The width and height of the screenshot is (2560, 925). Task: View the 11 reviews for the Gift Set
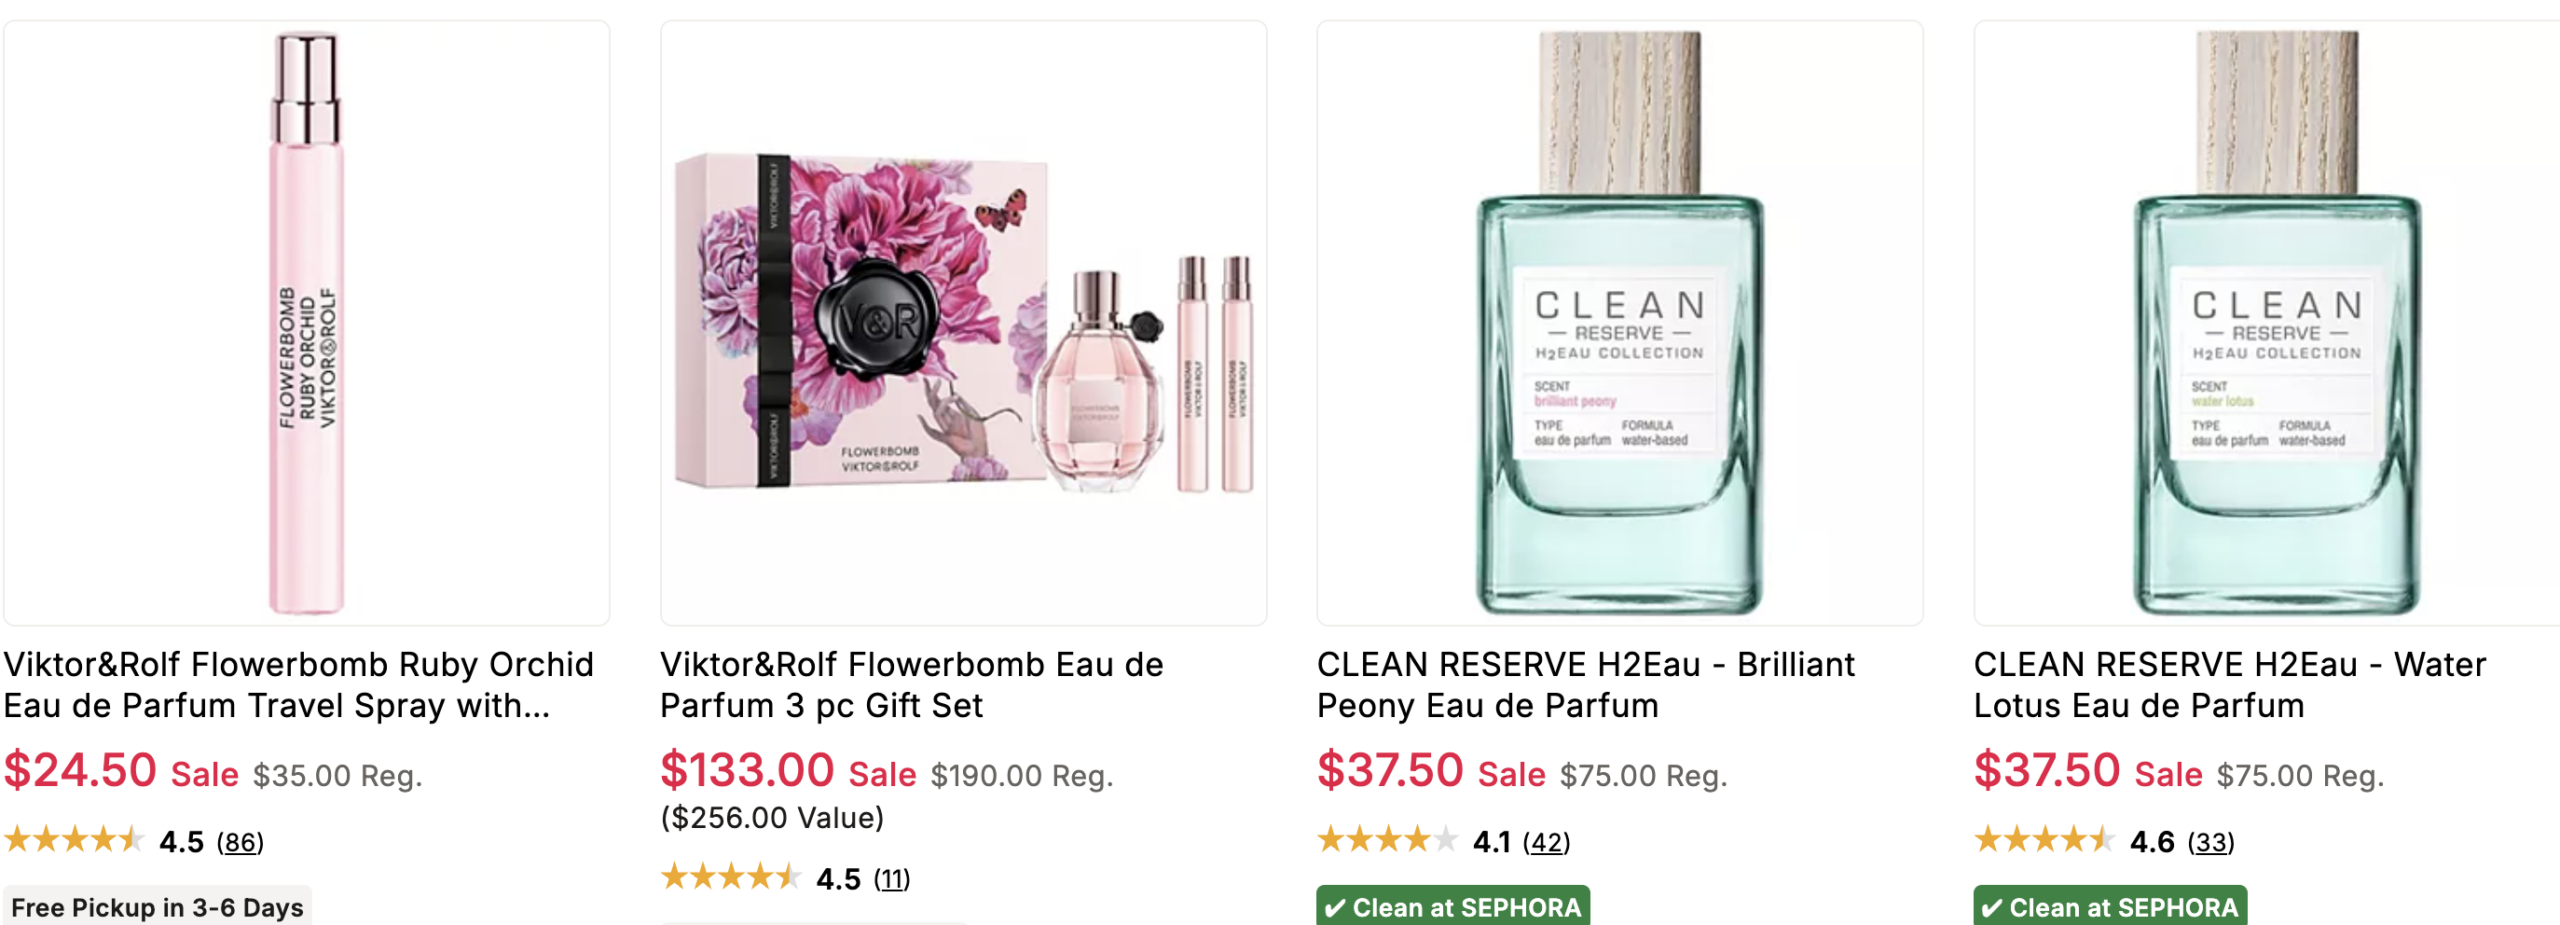click(x=892, y=879)
